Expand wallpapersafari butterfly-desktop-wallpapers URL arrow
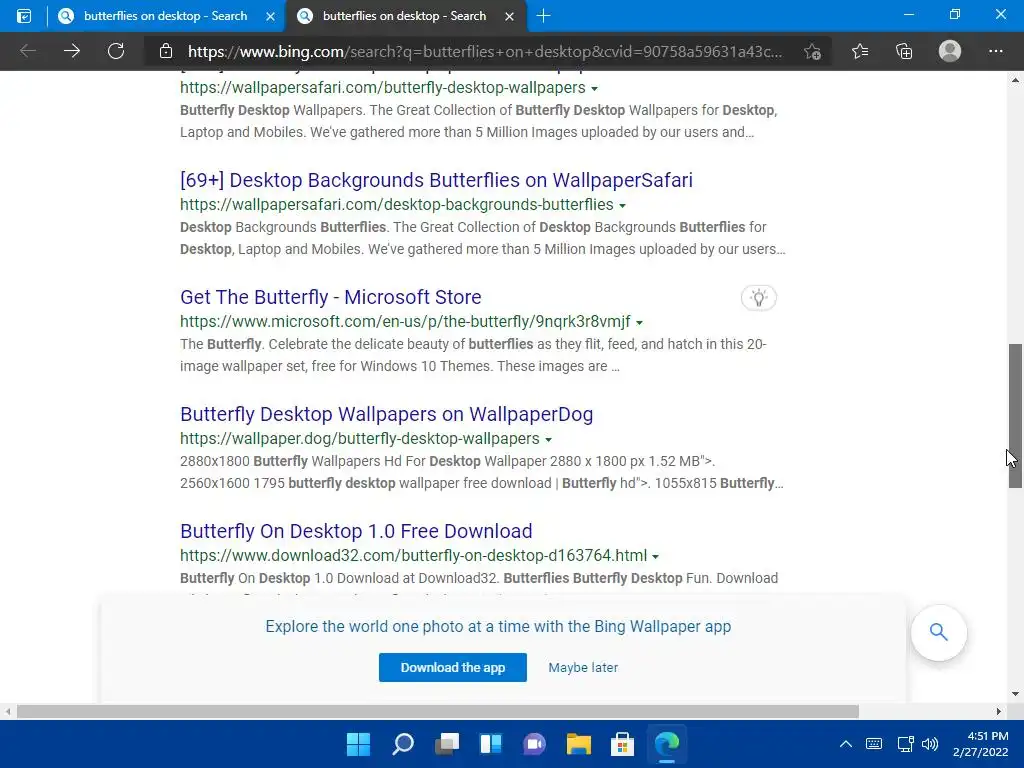 [594, 89]
